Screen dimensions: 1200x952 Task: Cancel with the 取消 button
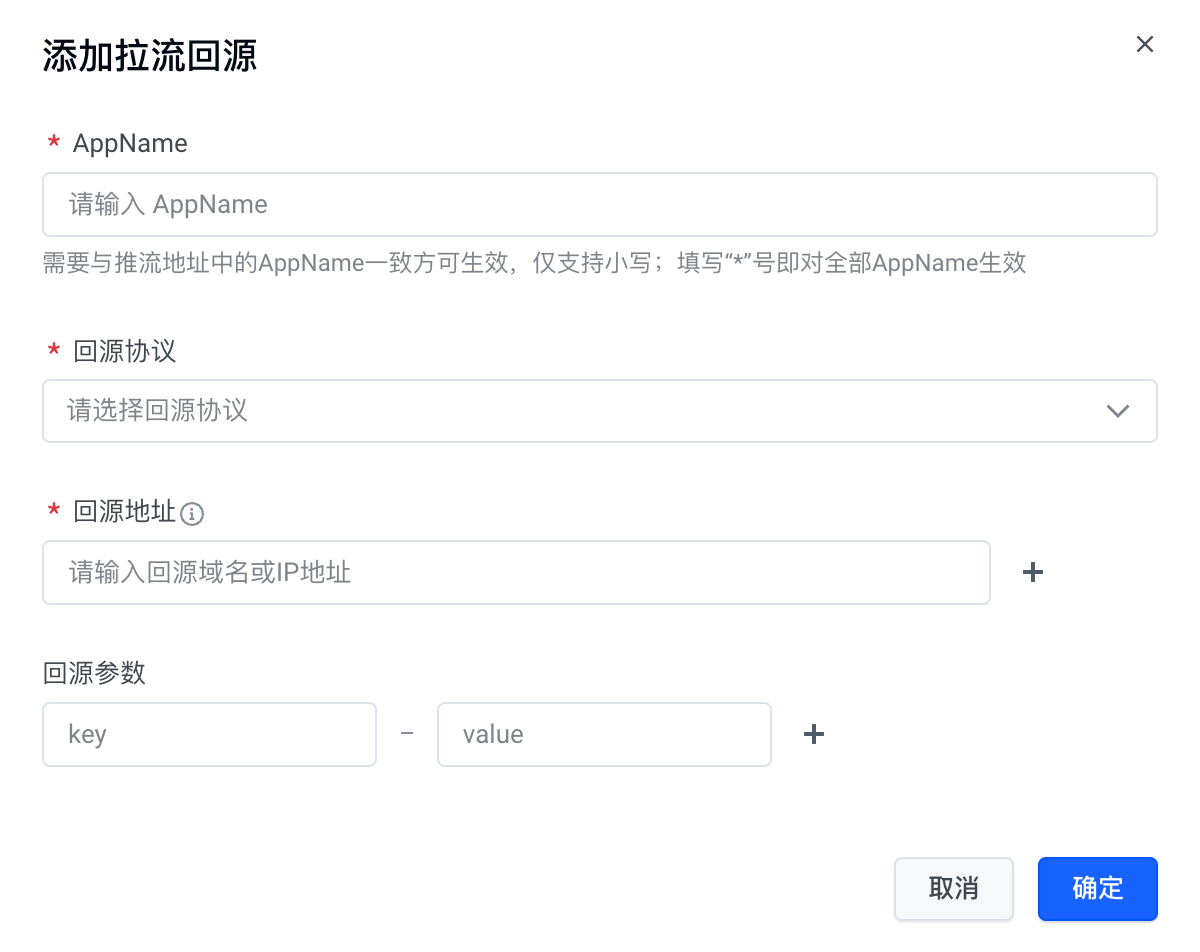pyautogui.click(x=954, y=889)
